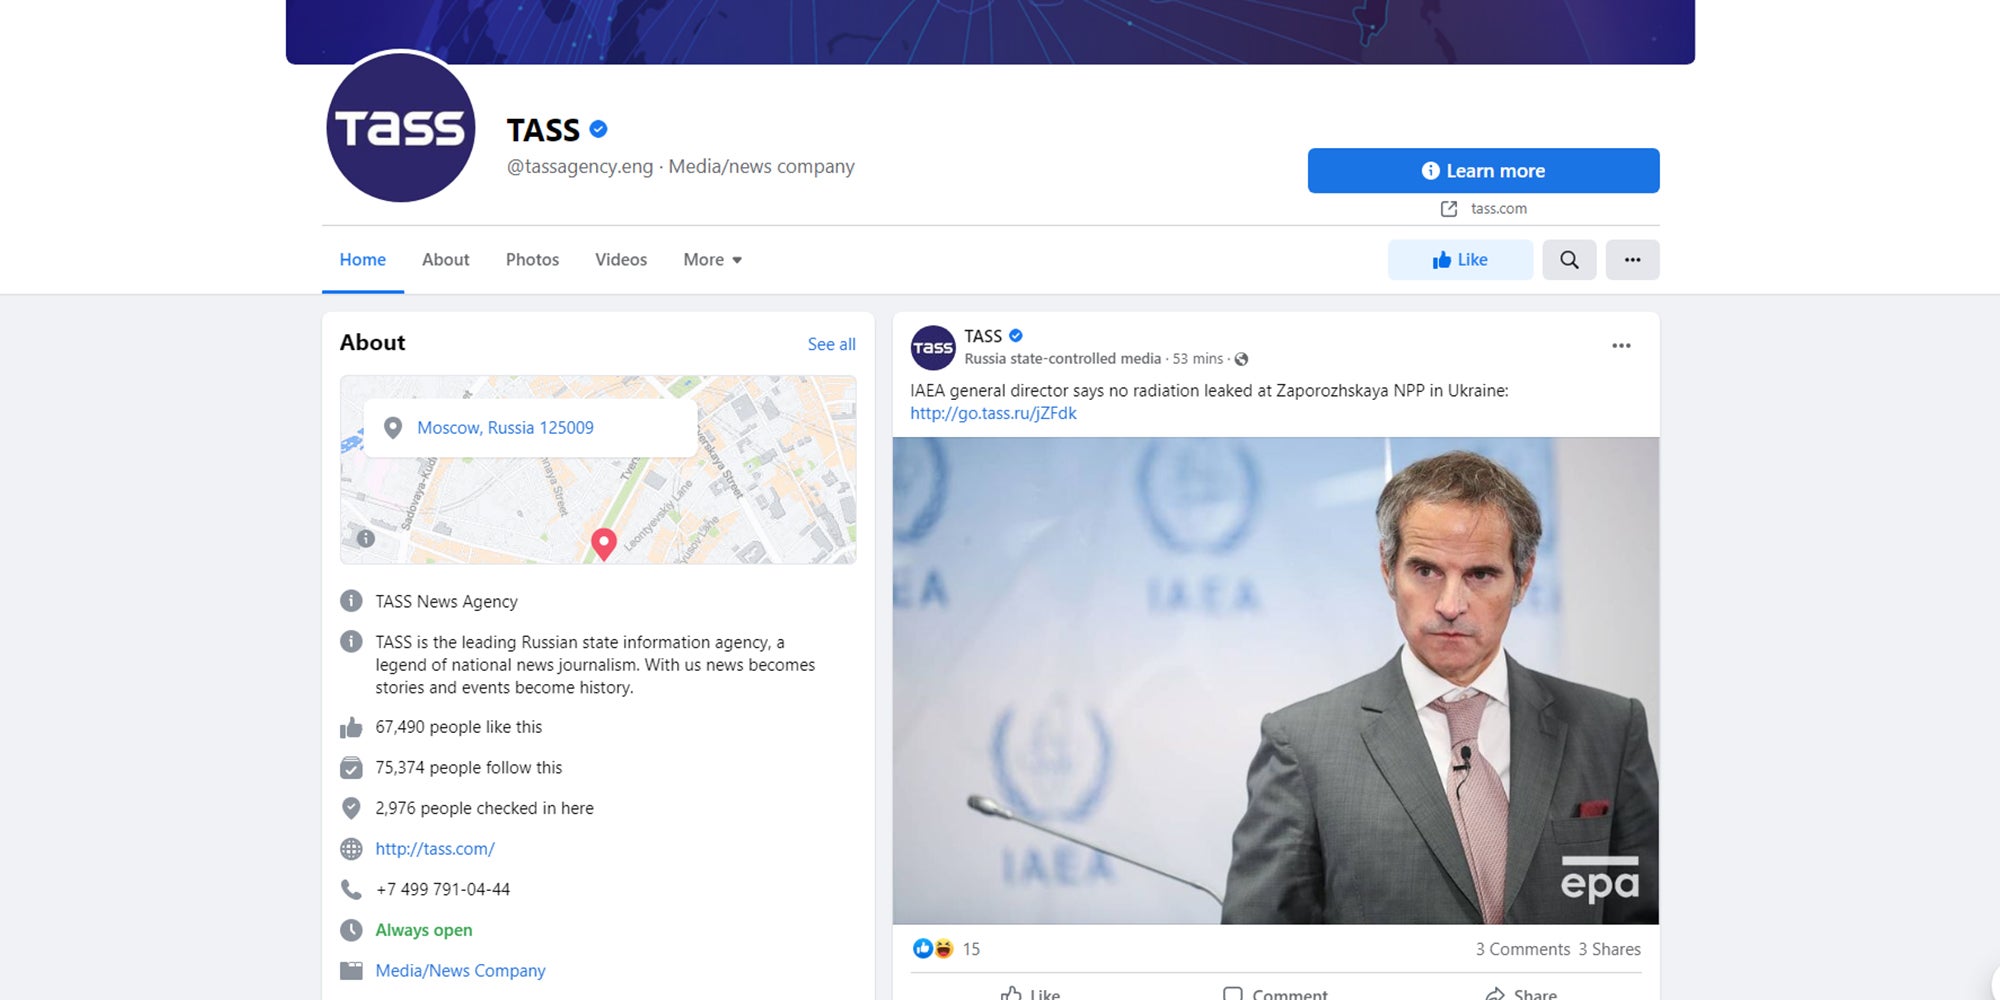2000x1000 pixels.
Task: Click the blue verified badge next to TASS
Action: point(597,128)
